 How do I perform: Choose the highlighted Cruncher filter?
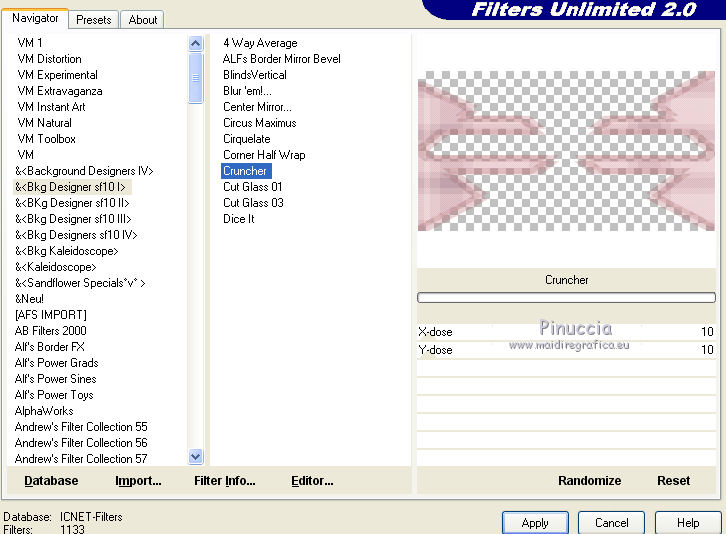pyautogui.click(x=246, y=170)
